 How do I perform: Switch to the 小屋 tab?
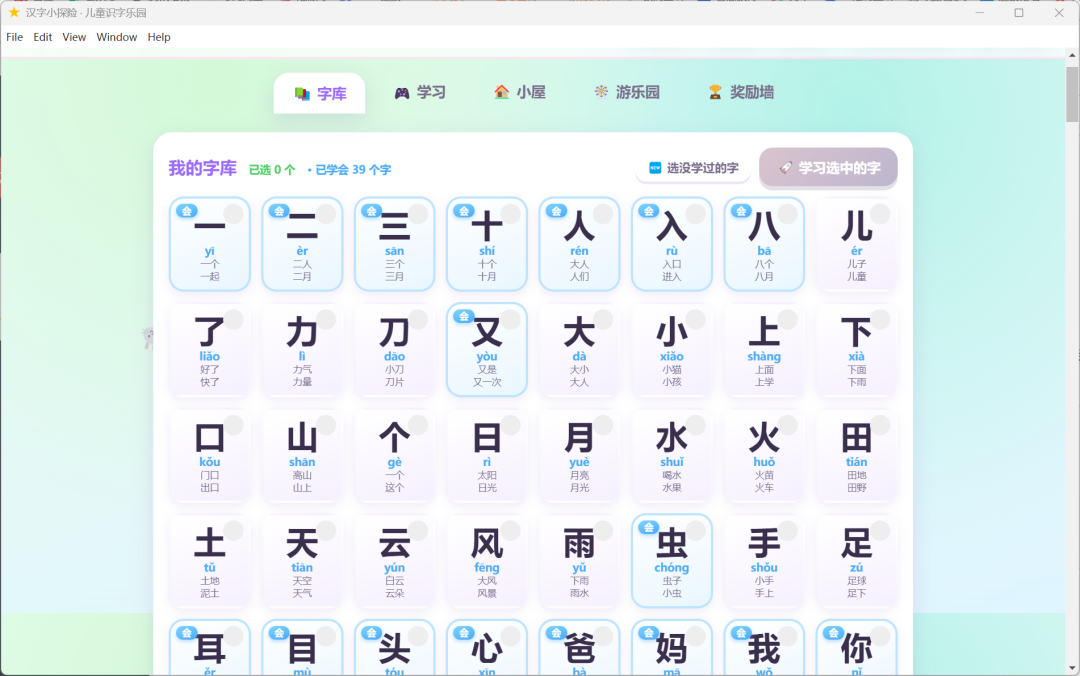tap(520, 92)
